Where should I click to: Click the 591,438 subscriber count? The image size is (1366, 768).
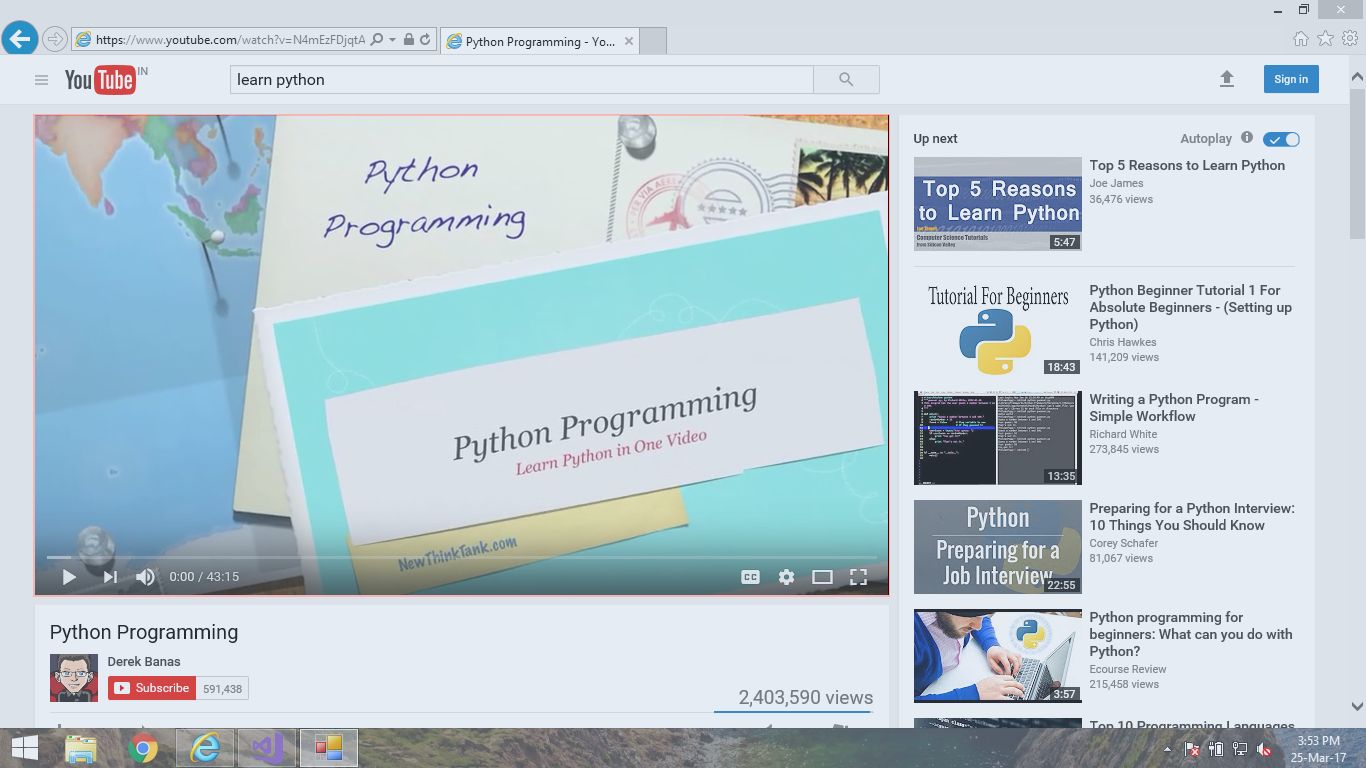tap(222, 689)
